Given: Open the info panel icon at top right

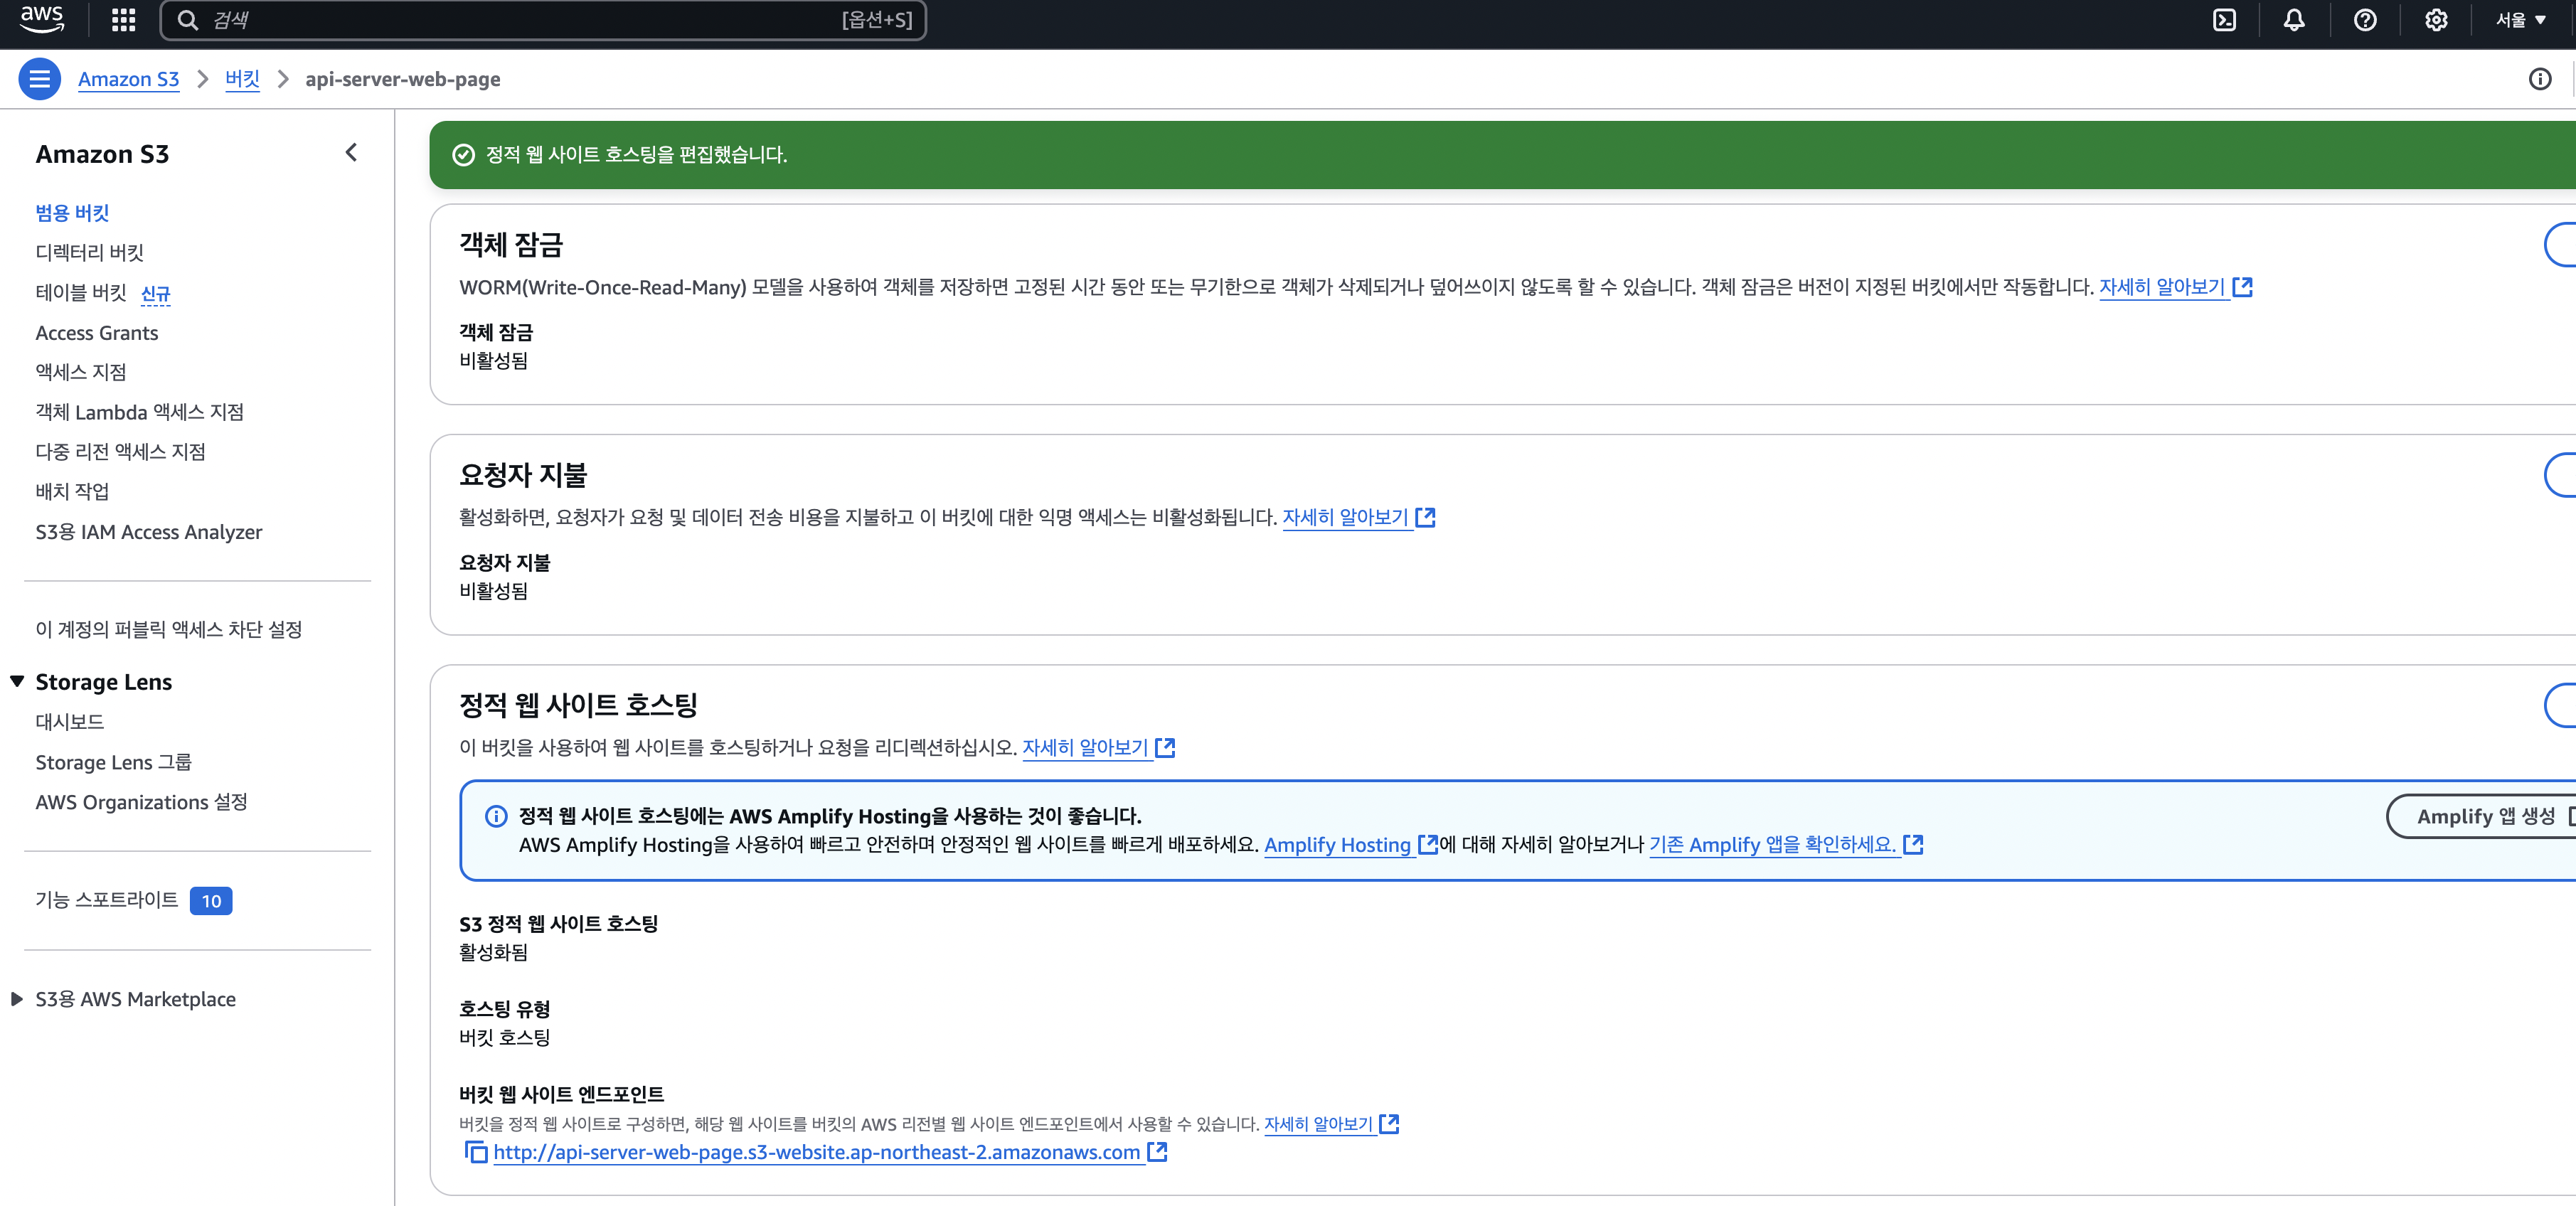Looking at the screenshot, I should pyautogui.click(x=2540, y=79).
